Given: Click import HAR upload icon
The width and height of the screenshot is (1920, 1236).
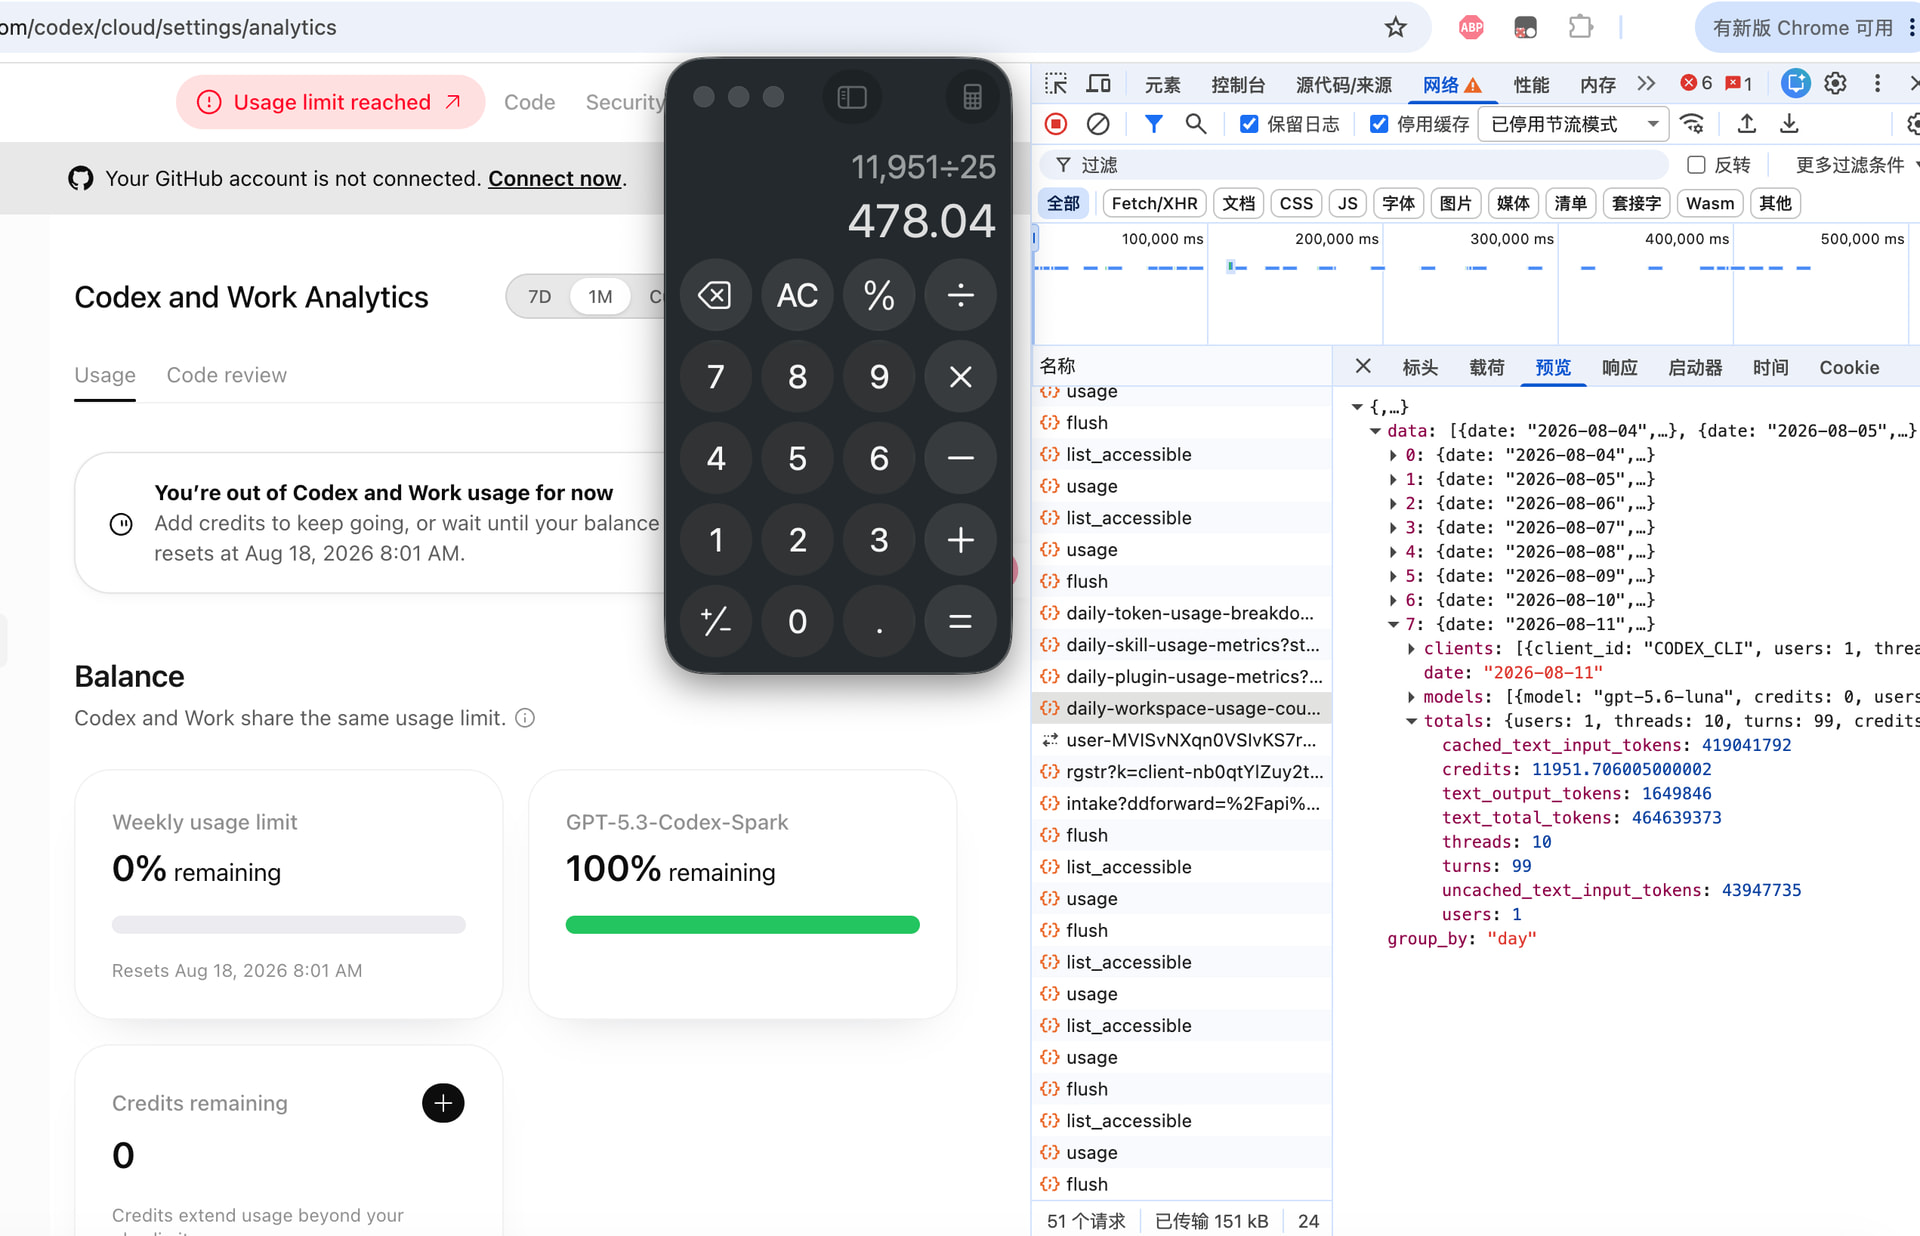Looking at the screenshot, I should tap(1746, 124).
